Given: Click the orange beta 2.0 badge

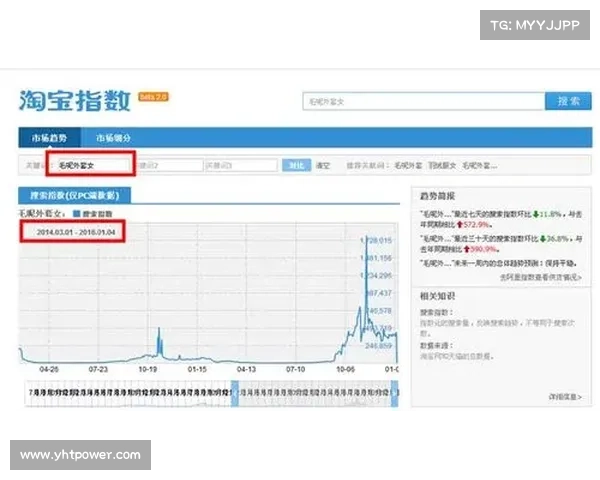Looking at the screenshot, I should pos(153,97).
